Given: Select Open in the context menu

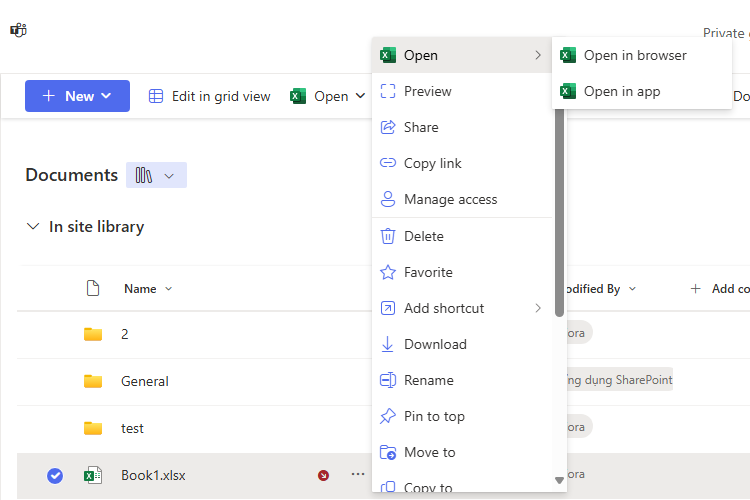Looking at the screenshot, I should pyautogui.click(x=462, y=55).
